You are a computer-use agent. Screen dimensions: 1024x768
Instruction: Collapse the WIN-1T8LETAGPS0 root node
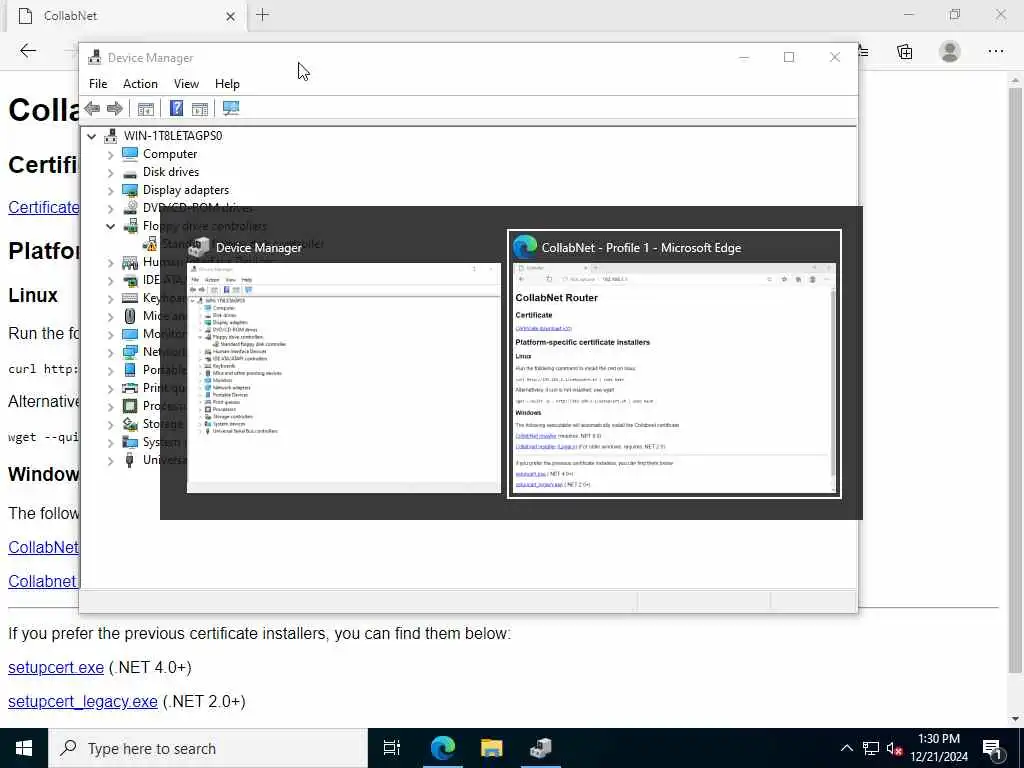click(x=91, y=136)
